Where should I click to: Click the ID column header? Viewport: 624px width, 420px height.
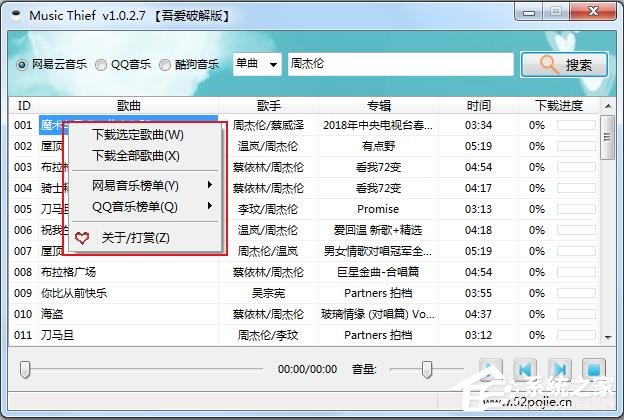point(24,106)
